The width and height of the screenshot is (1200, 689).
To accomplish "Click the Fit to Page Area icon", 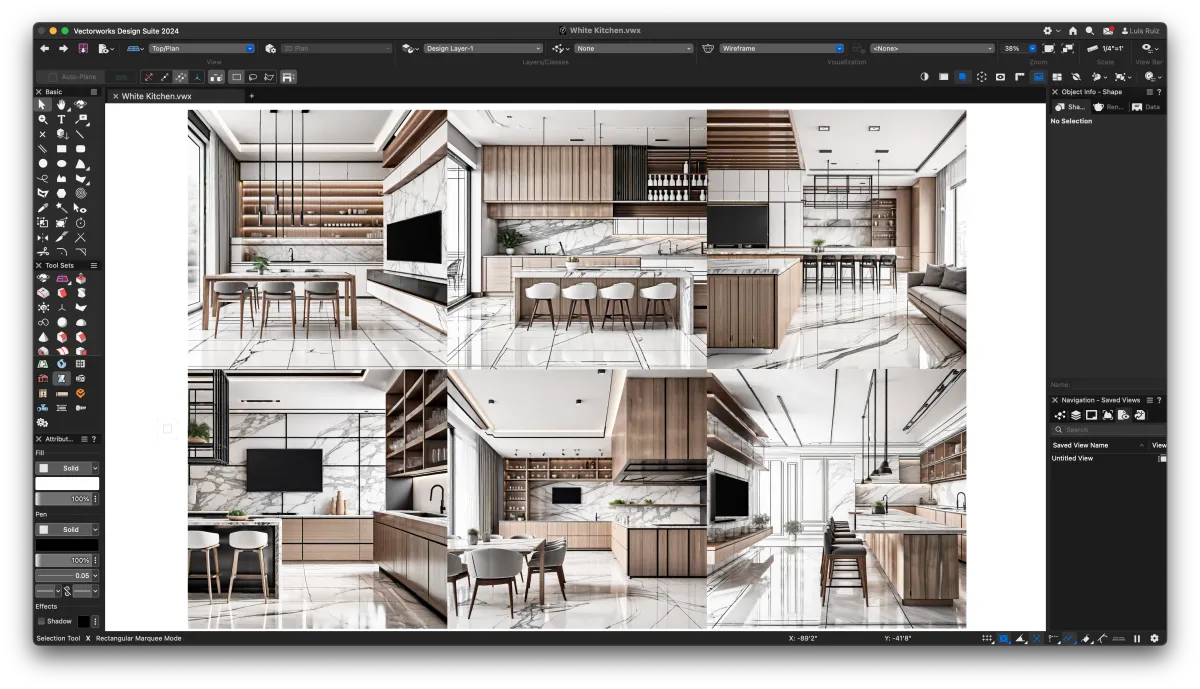I will pyautogui.click(x=1049, y=48).
